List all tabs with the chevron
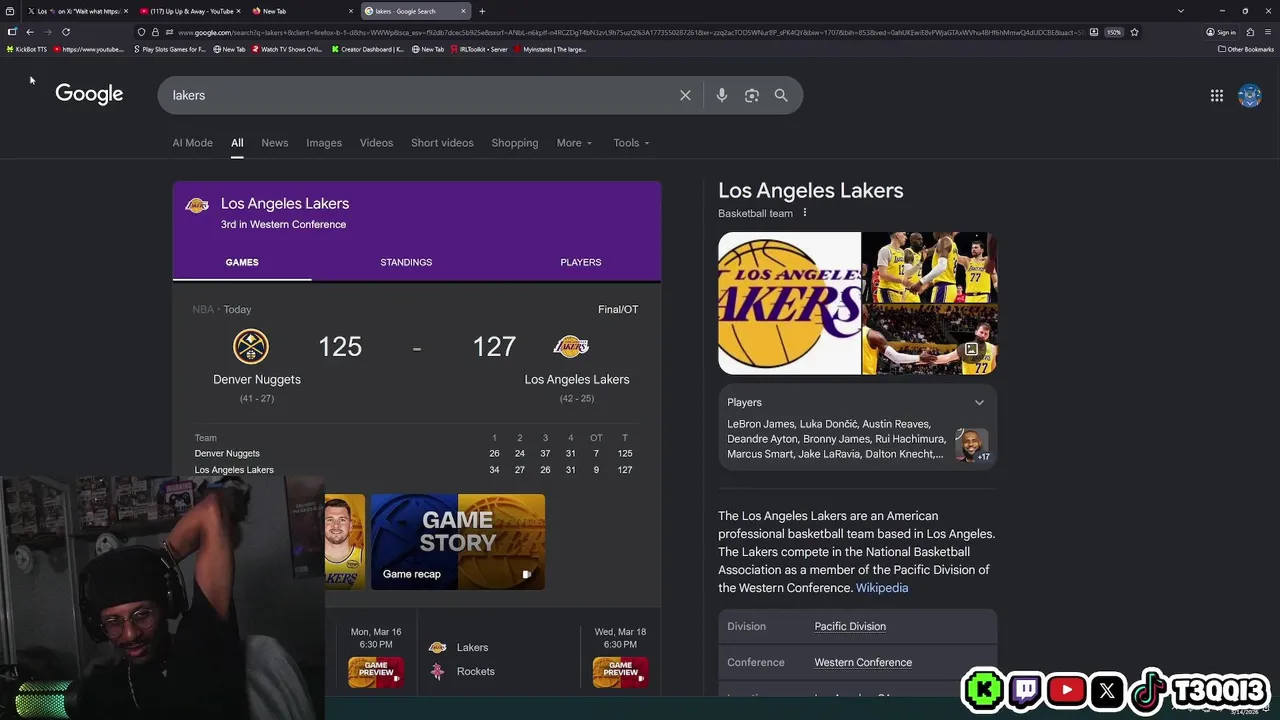 click(1181, 11)
